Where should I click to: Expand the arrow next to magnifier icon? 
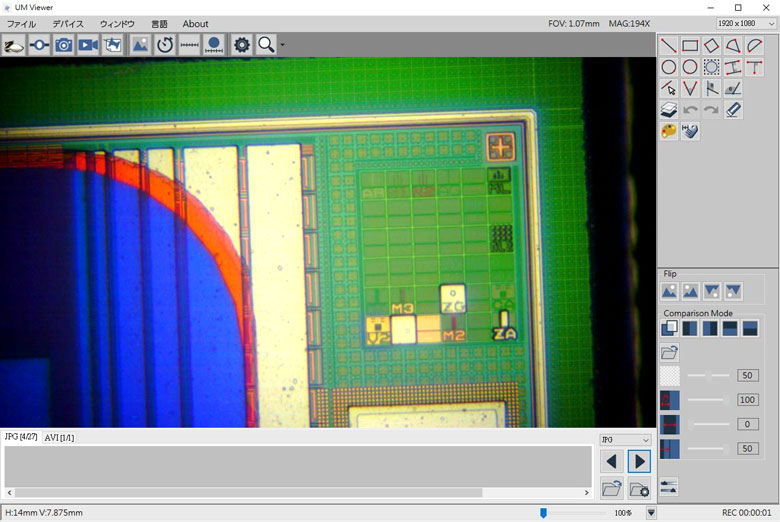[x=283, y=45]
